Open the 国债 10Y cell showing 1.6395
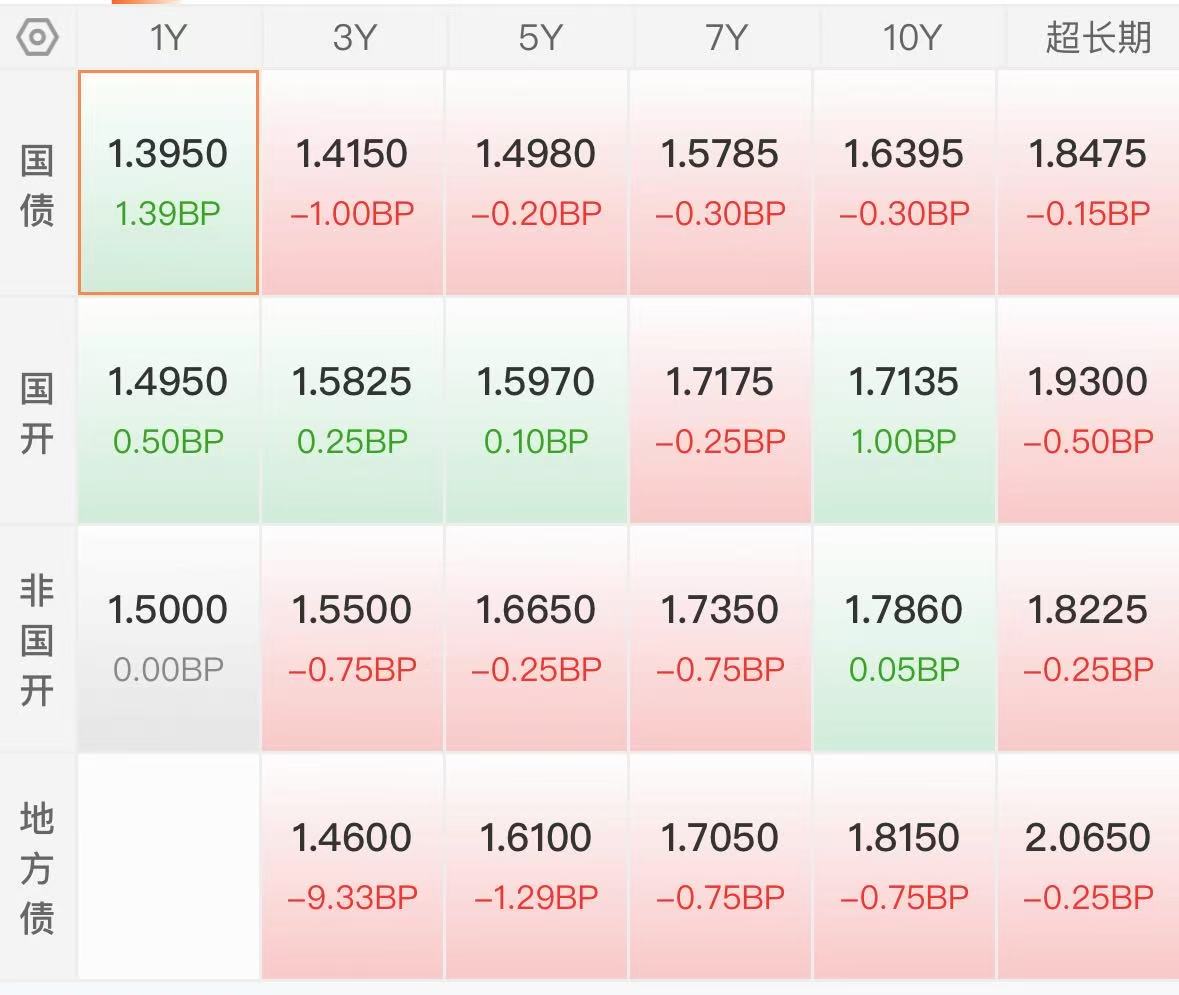 coord(904,183)
